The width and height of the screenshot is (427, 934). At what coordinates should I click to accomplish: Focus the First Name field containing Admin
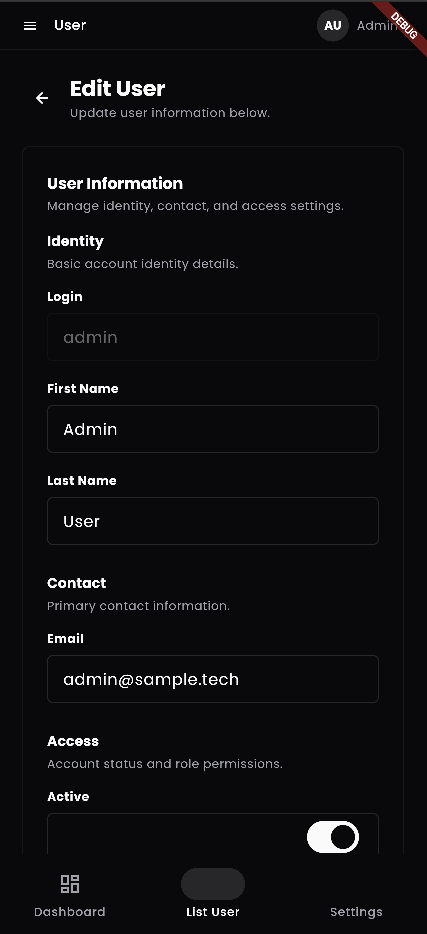[213, 429]
